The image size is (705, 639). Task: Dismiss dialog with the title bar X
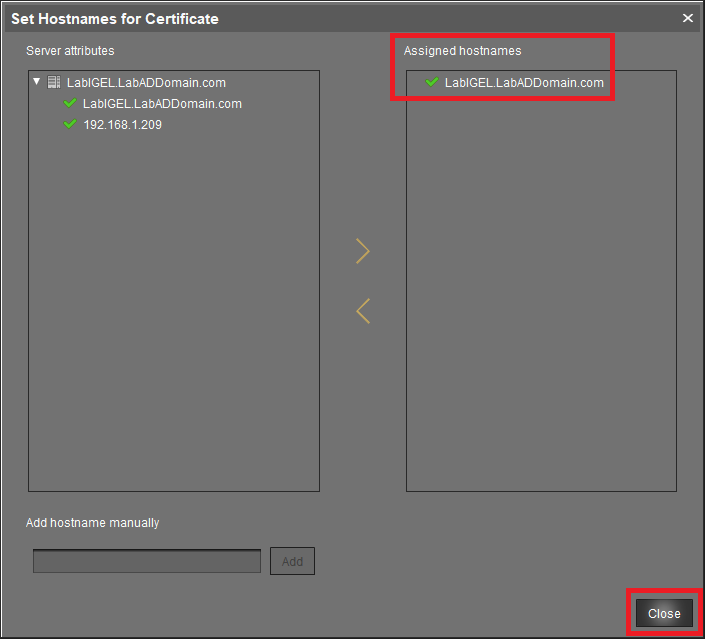[688, 18]
